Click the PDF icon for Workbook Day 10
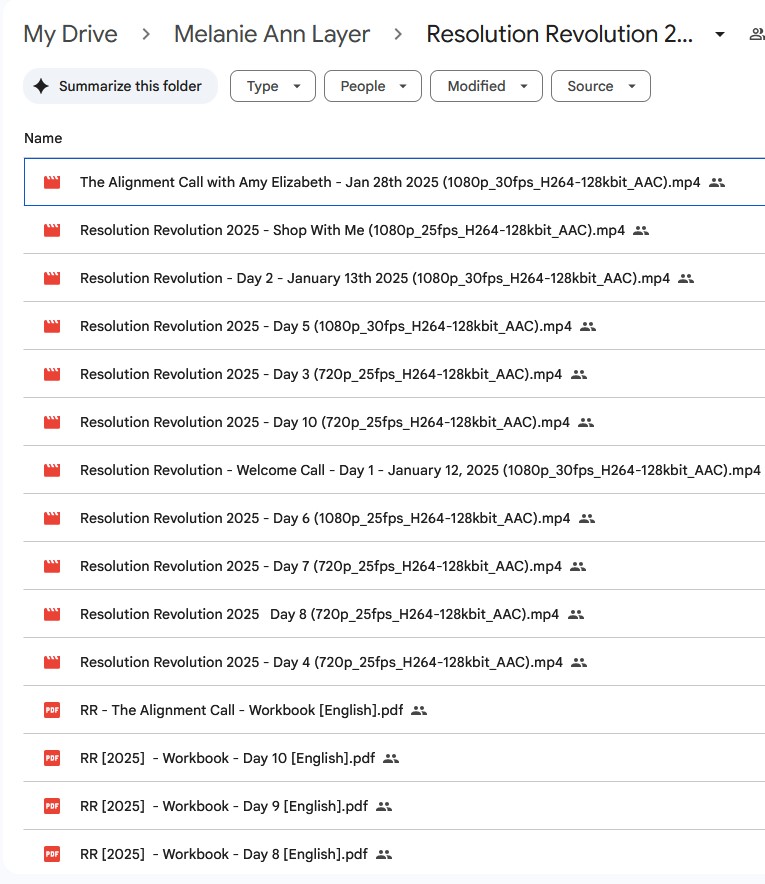Viewport: 765px width, 884px height. coord(52,758)
